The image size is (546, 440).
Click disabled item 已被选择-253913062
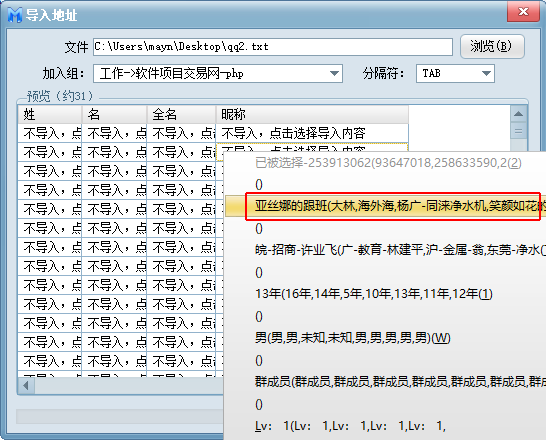tap(385, 163)
